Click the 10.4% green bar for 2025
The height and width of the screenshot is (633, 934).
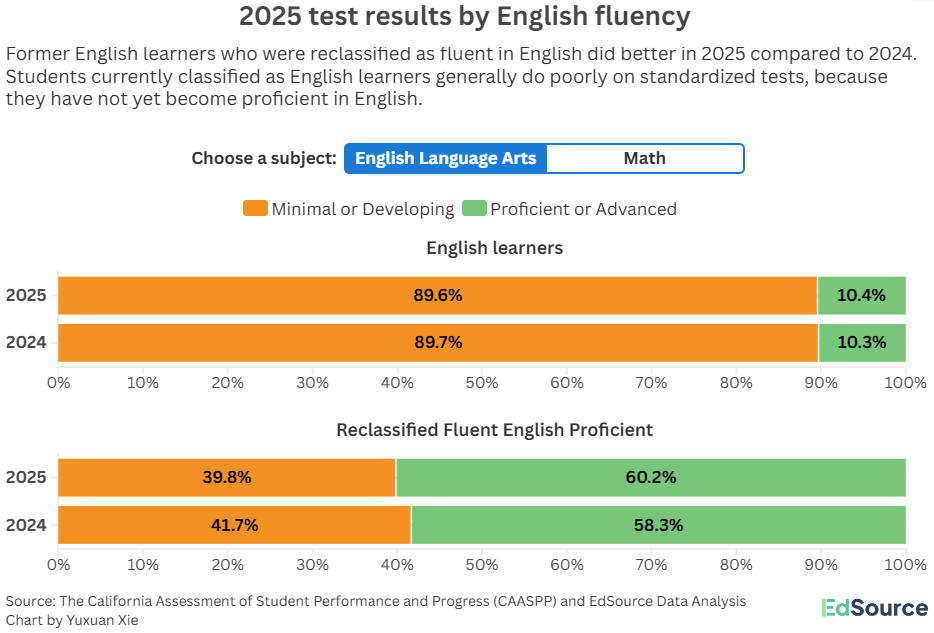coord(861,296)
